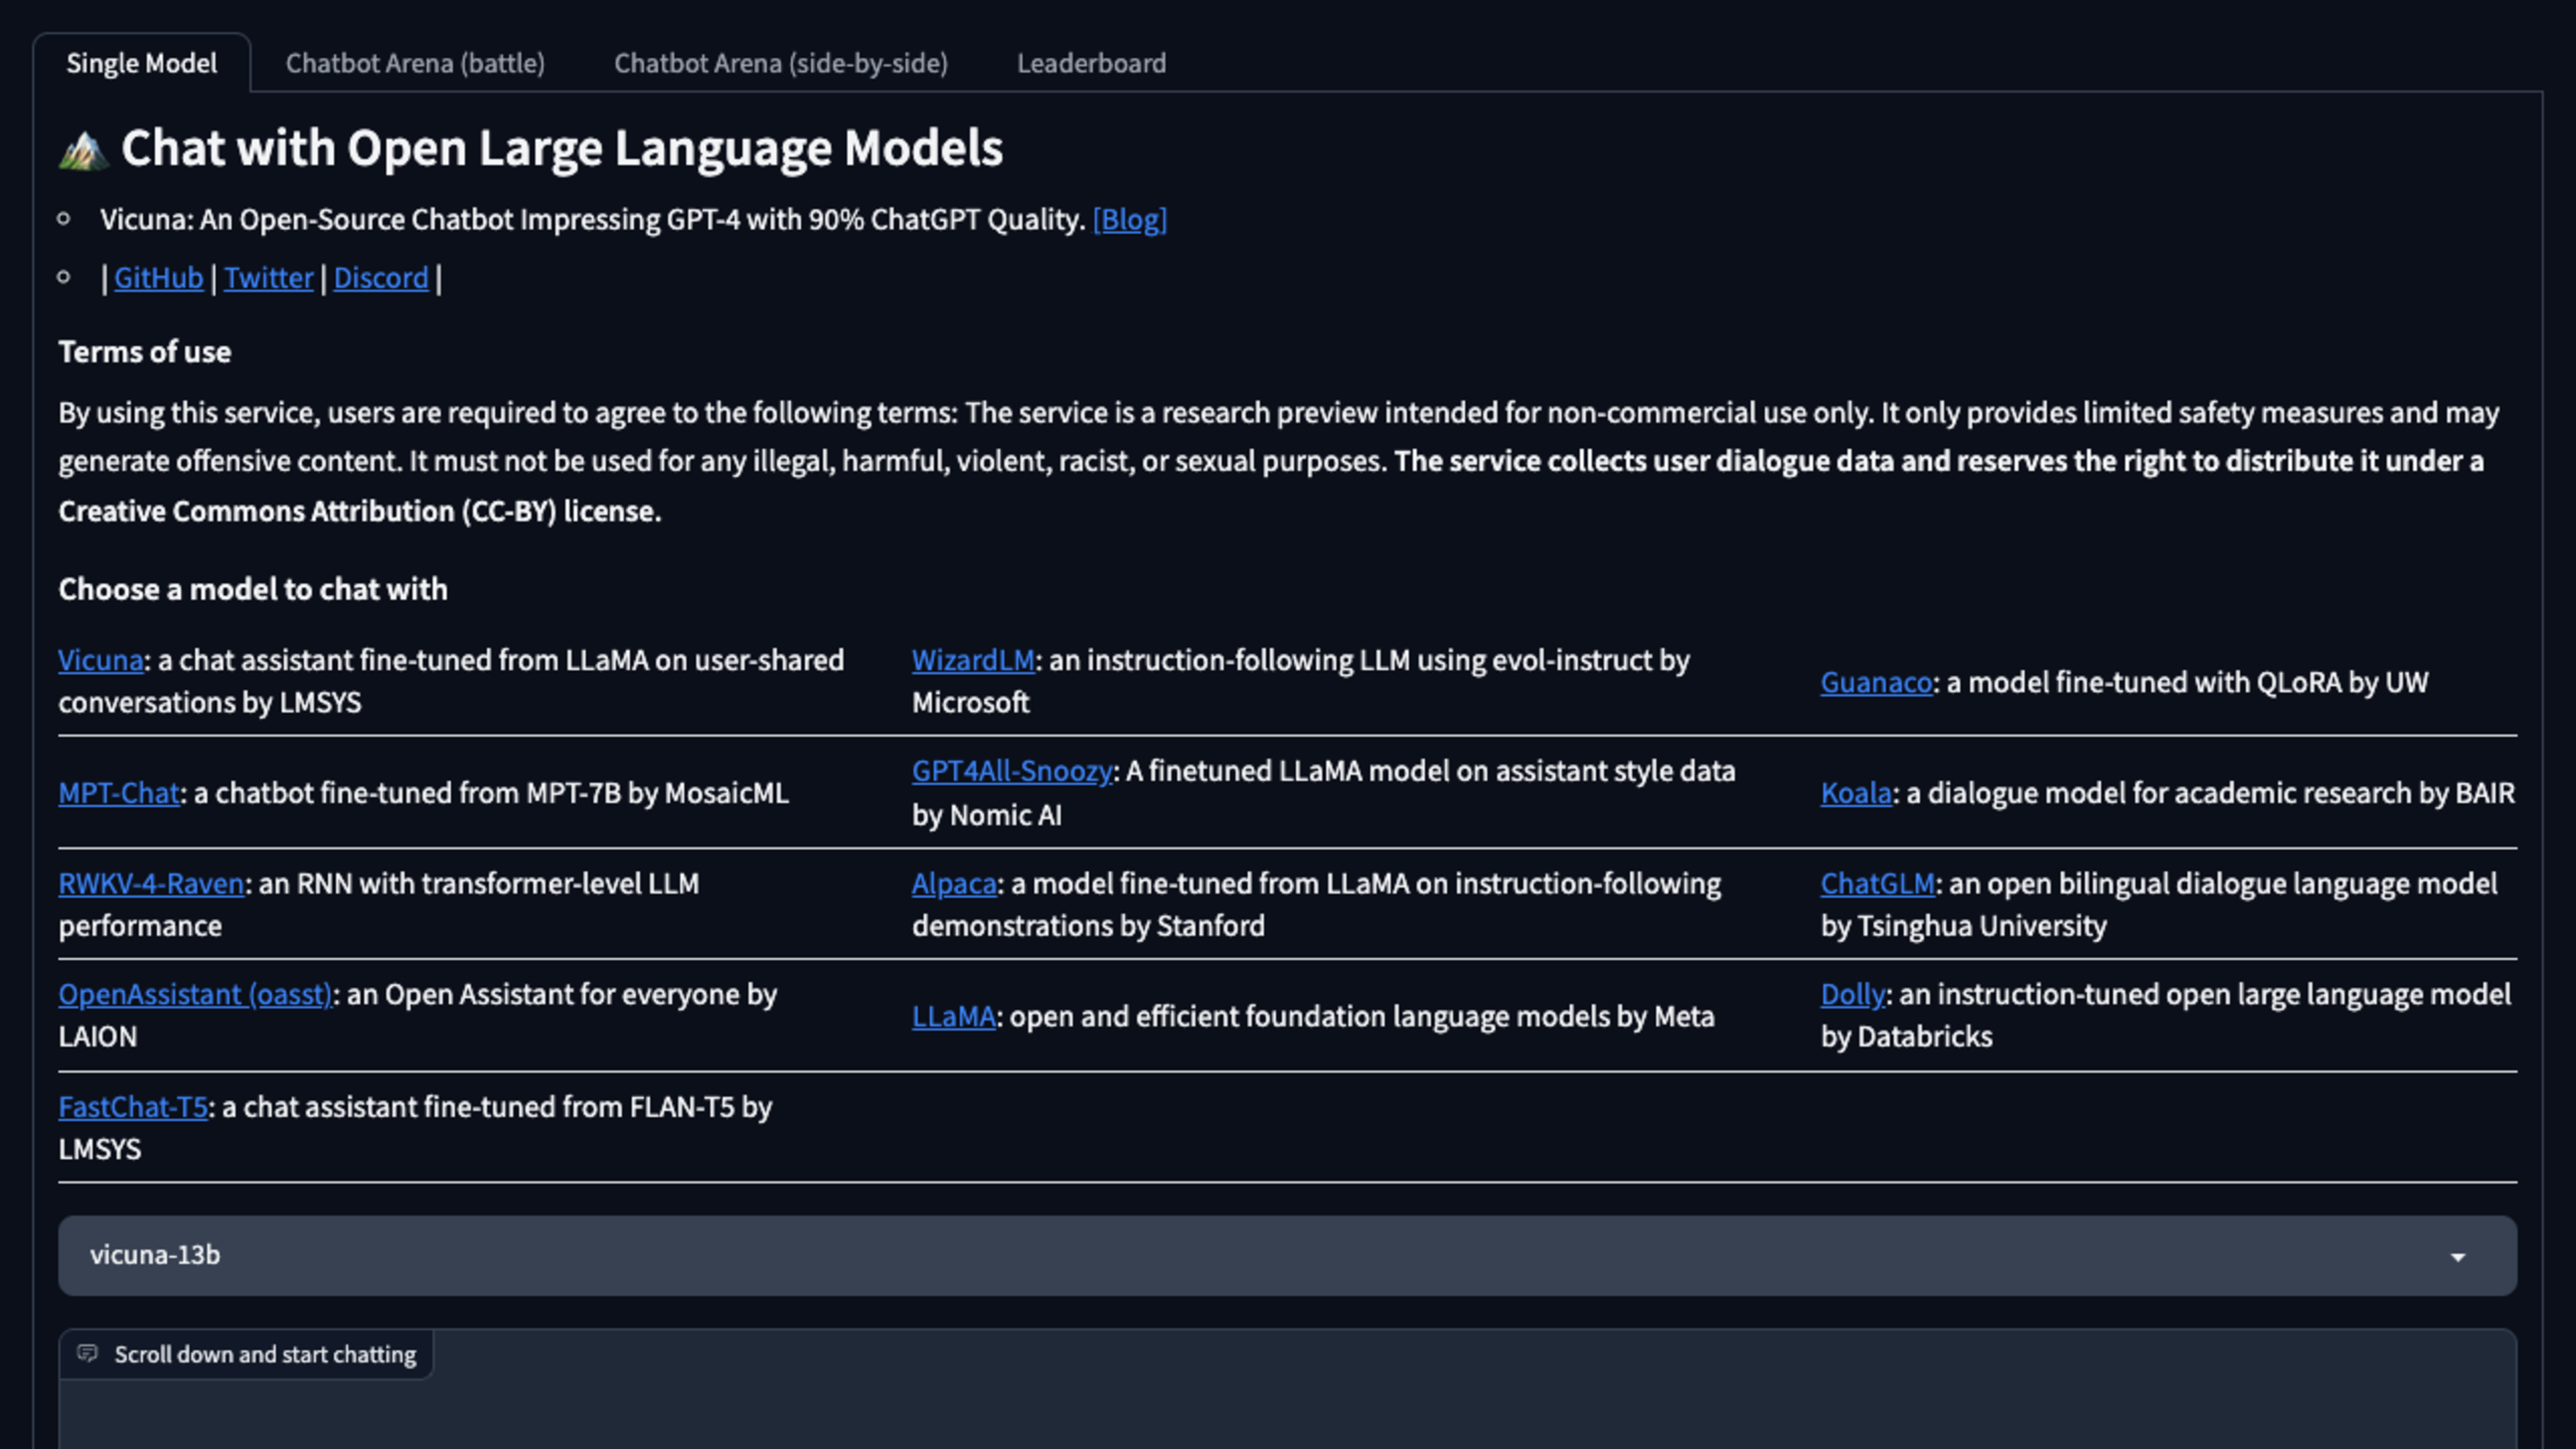Switch to the Single Model tab

click(141, 63)
